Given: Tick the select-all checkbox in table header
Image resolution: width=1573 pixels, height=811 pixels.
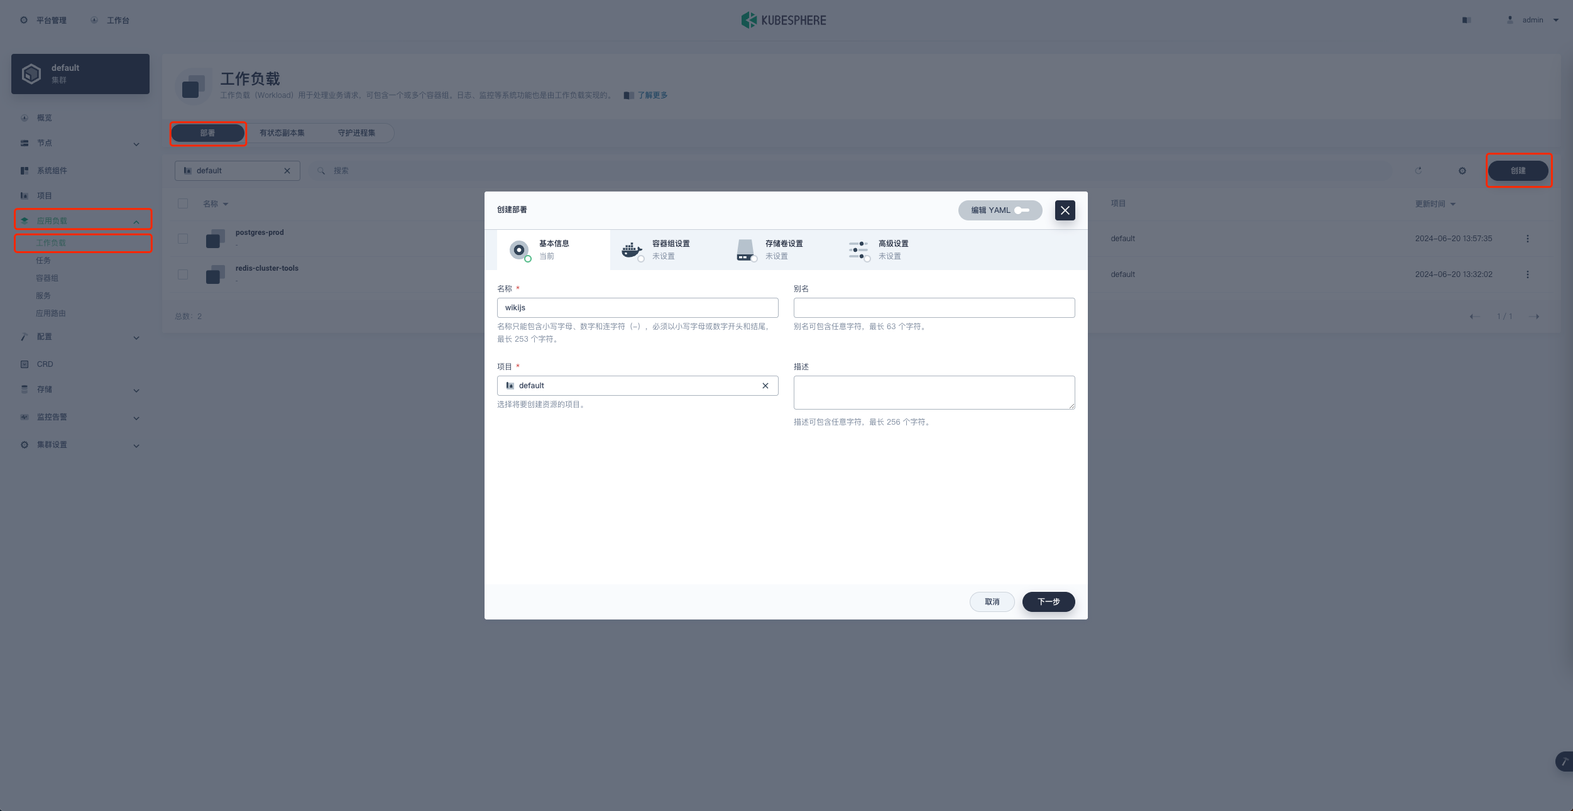Looking at the screenshot, I should coord(183,204).
